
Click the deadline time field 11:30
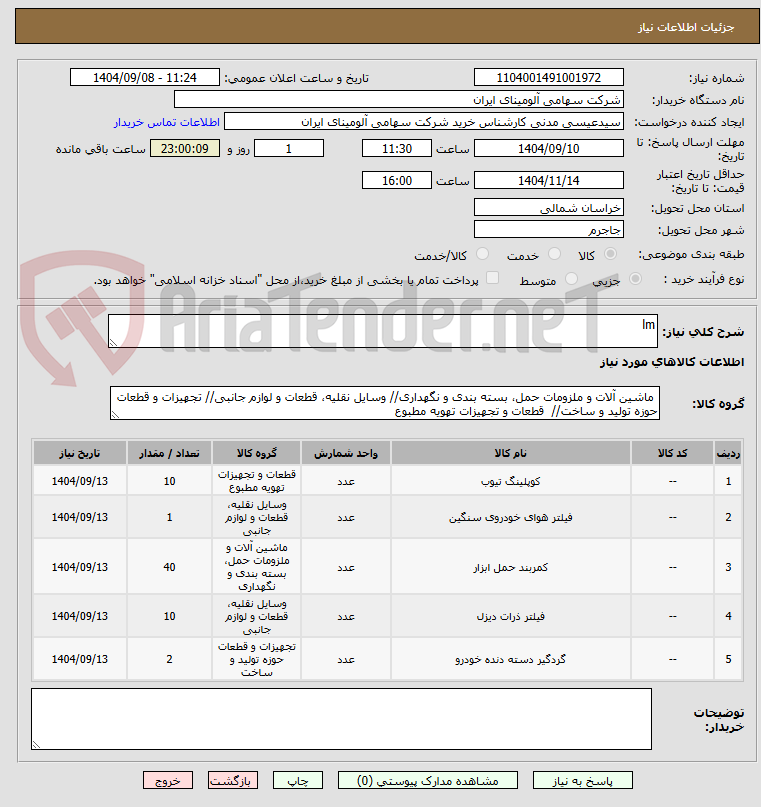[x=397, y=149]
